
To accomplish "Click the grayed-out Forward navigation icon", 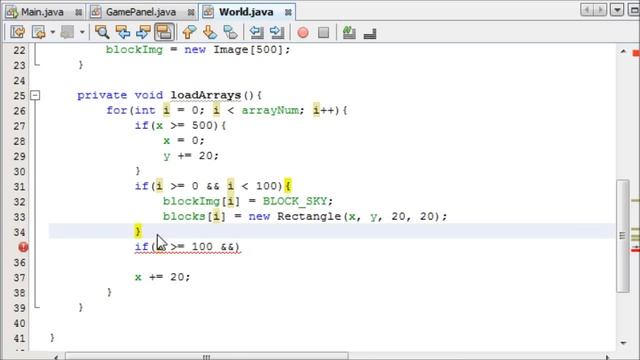I will tap(67, 32).
